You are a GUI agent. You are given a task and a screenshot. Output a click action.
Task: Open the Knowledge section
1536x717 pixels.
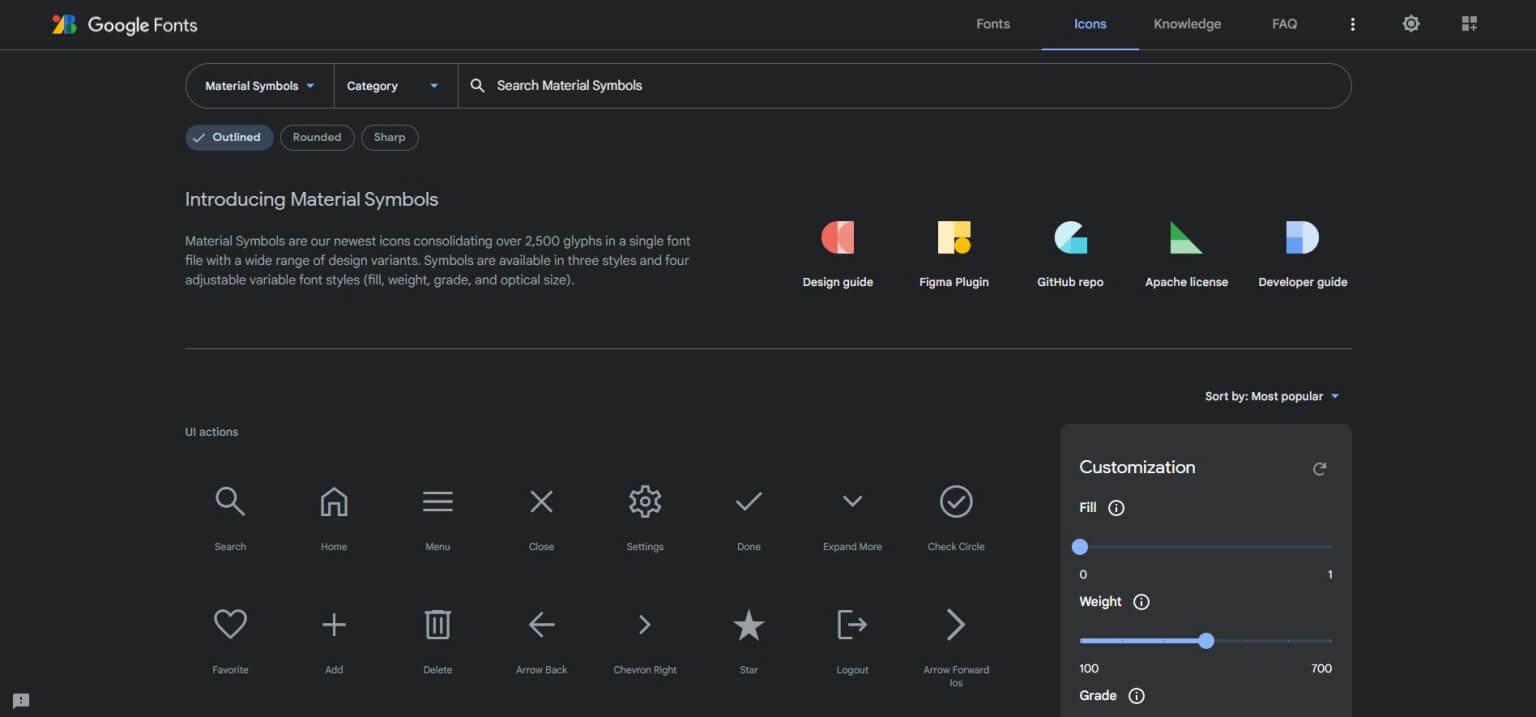click(1187, 24)
